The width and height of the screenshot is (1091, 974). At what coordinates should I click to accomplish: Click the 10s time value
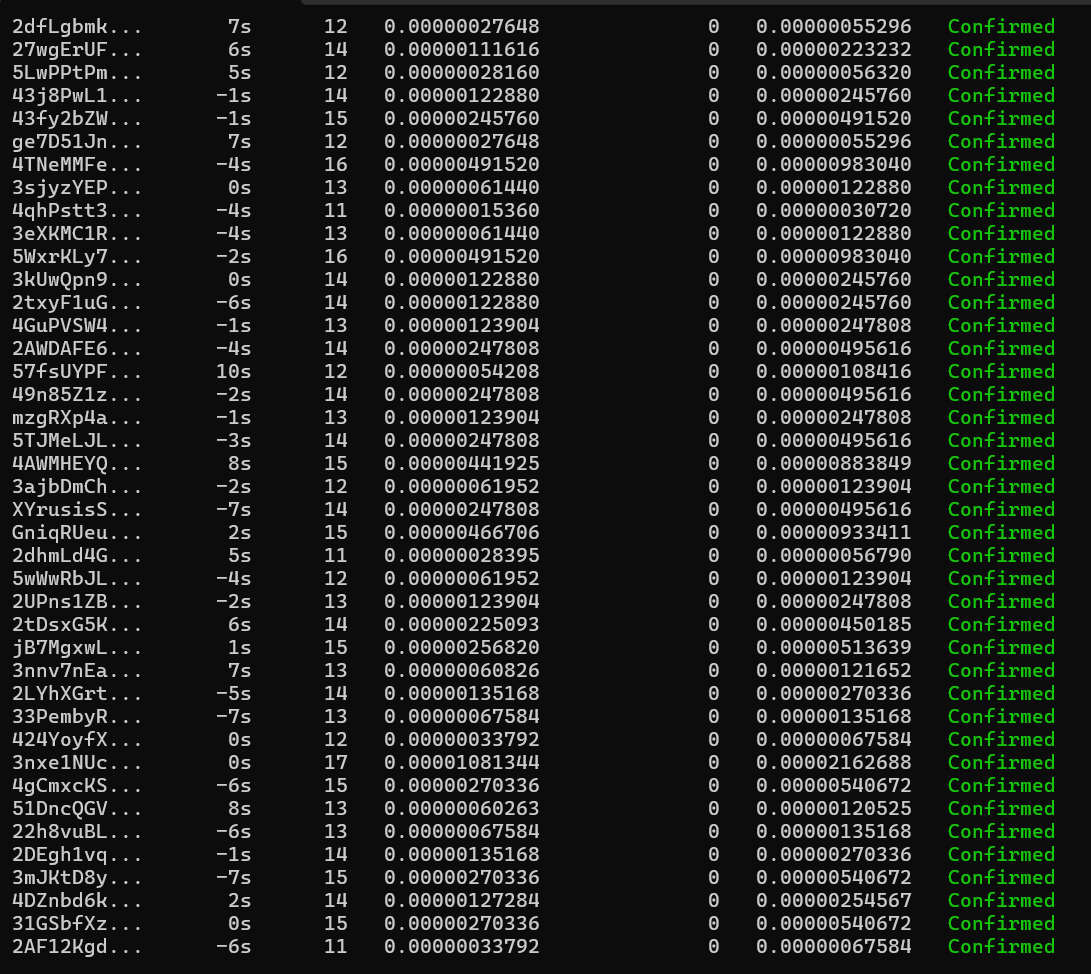(233, 371)
